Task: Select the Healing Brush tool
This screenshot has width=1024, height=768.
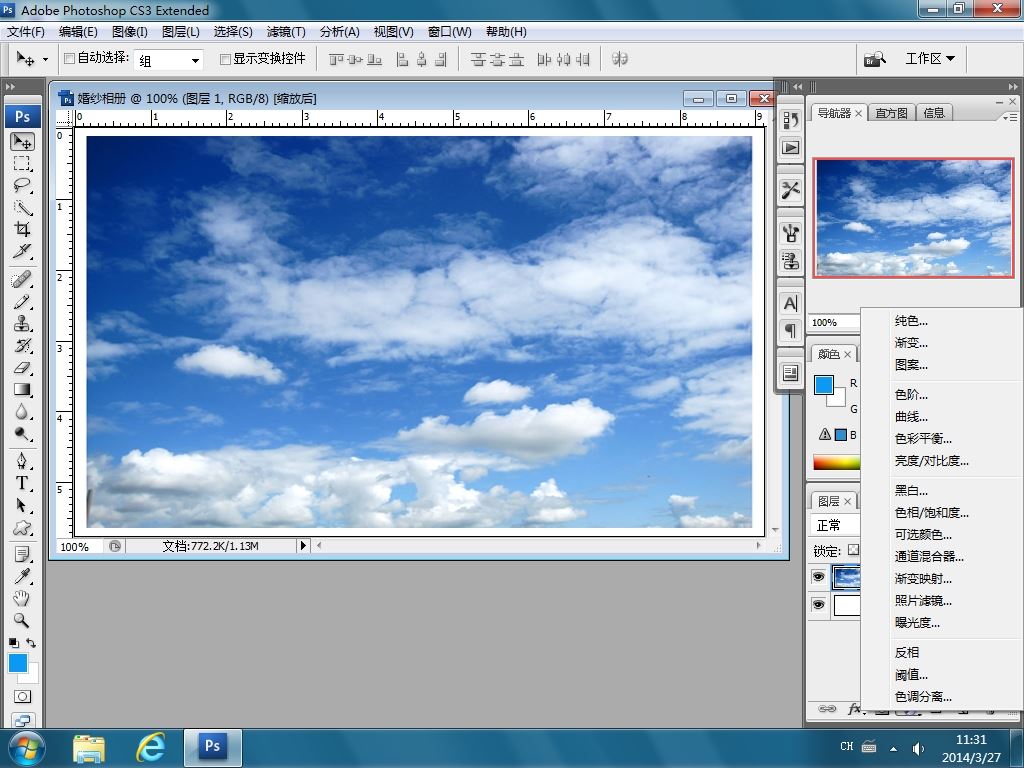Action: coord(22,280)
